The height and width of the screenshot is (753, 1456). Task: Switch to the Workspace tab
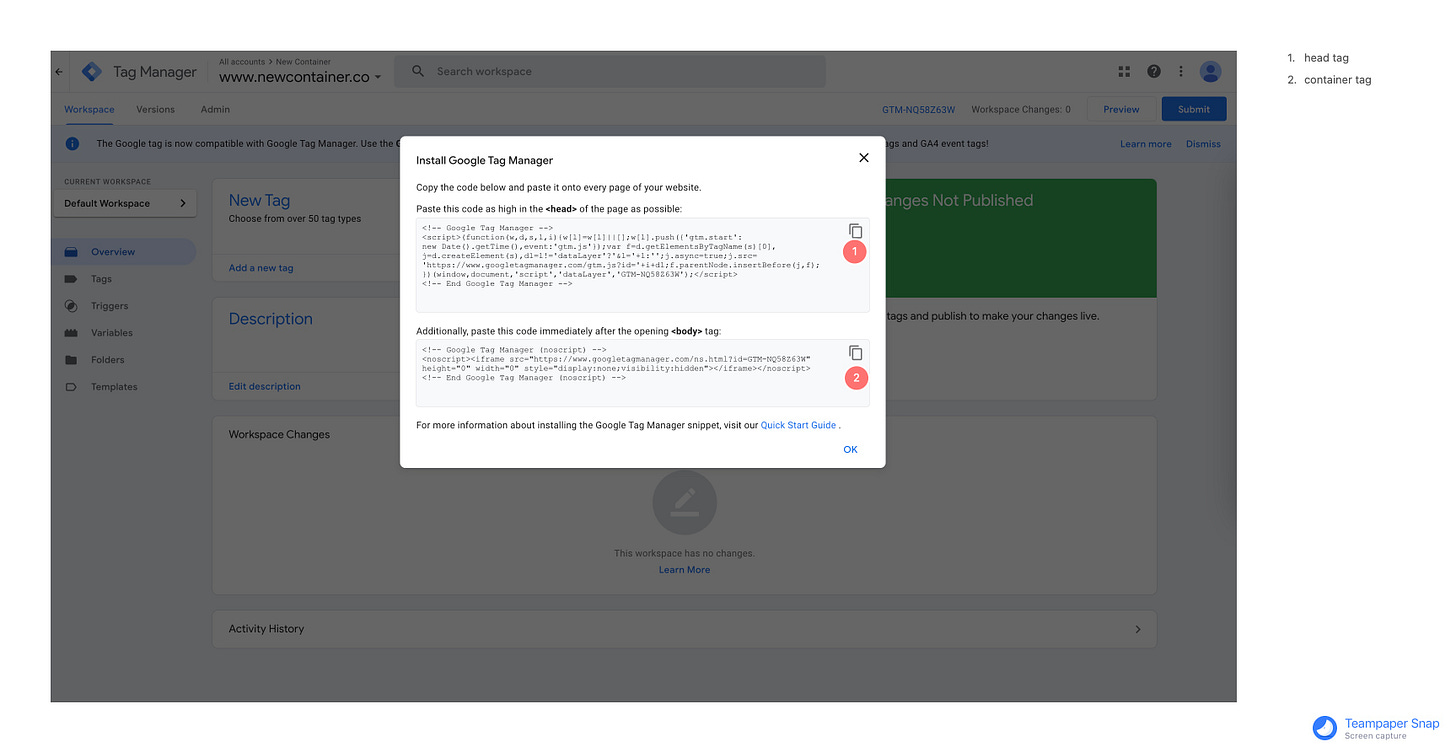pyautogui.click(x=89, y=110)
